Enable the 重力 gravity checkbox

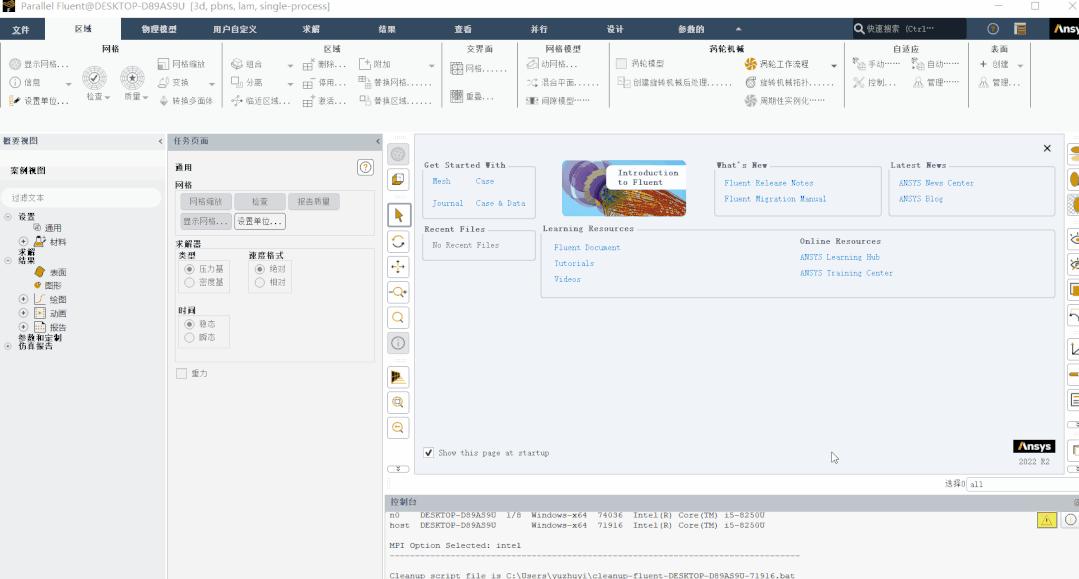[182, 373]
